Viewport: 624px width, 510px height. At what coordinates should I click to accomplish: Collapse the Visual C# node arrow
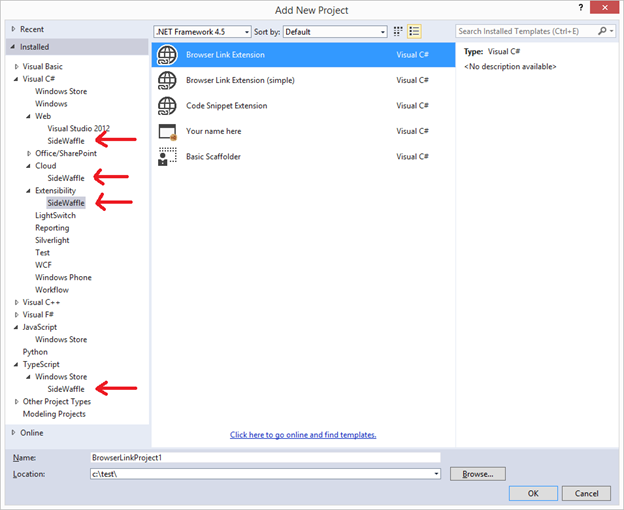click(x=16, y=79)
